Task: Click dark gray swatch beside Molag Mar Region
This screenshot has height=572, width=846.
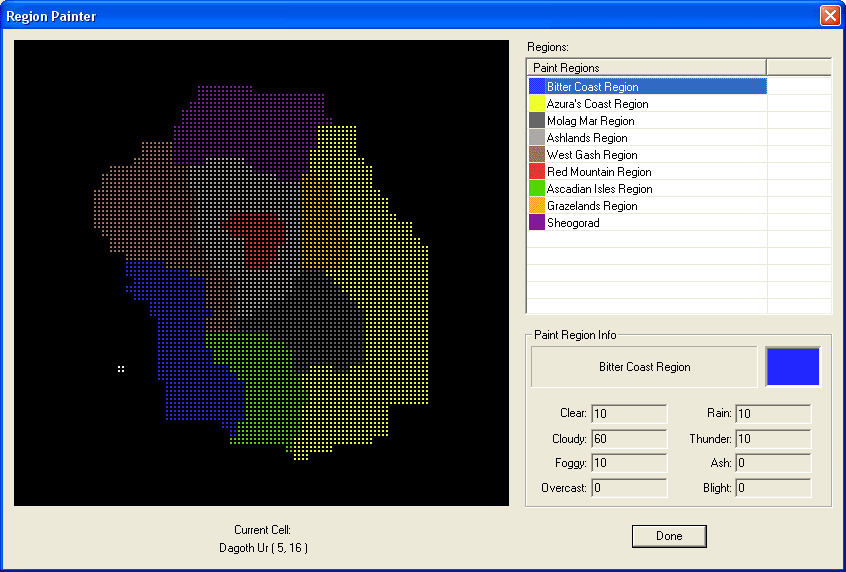Action: pos(537,120)
